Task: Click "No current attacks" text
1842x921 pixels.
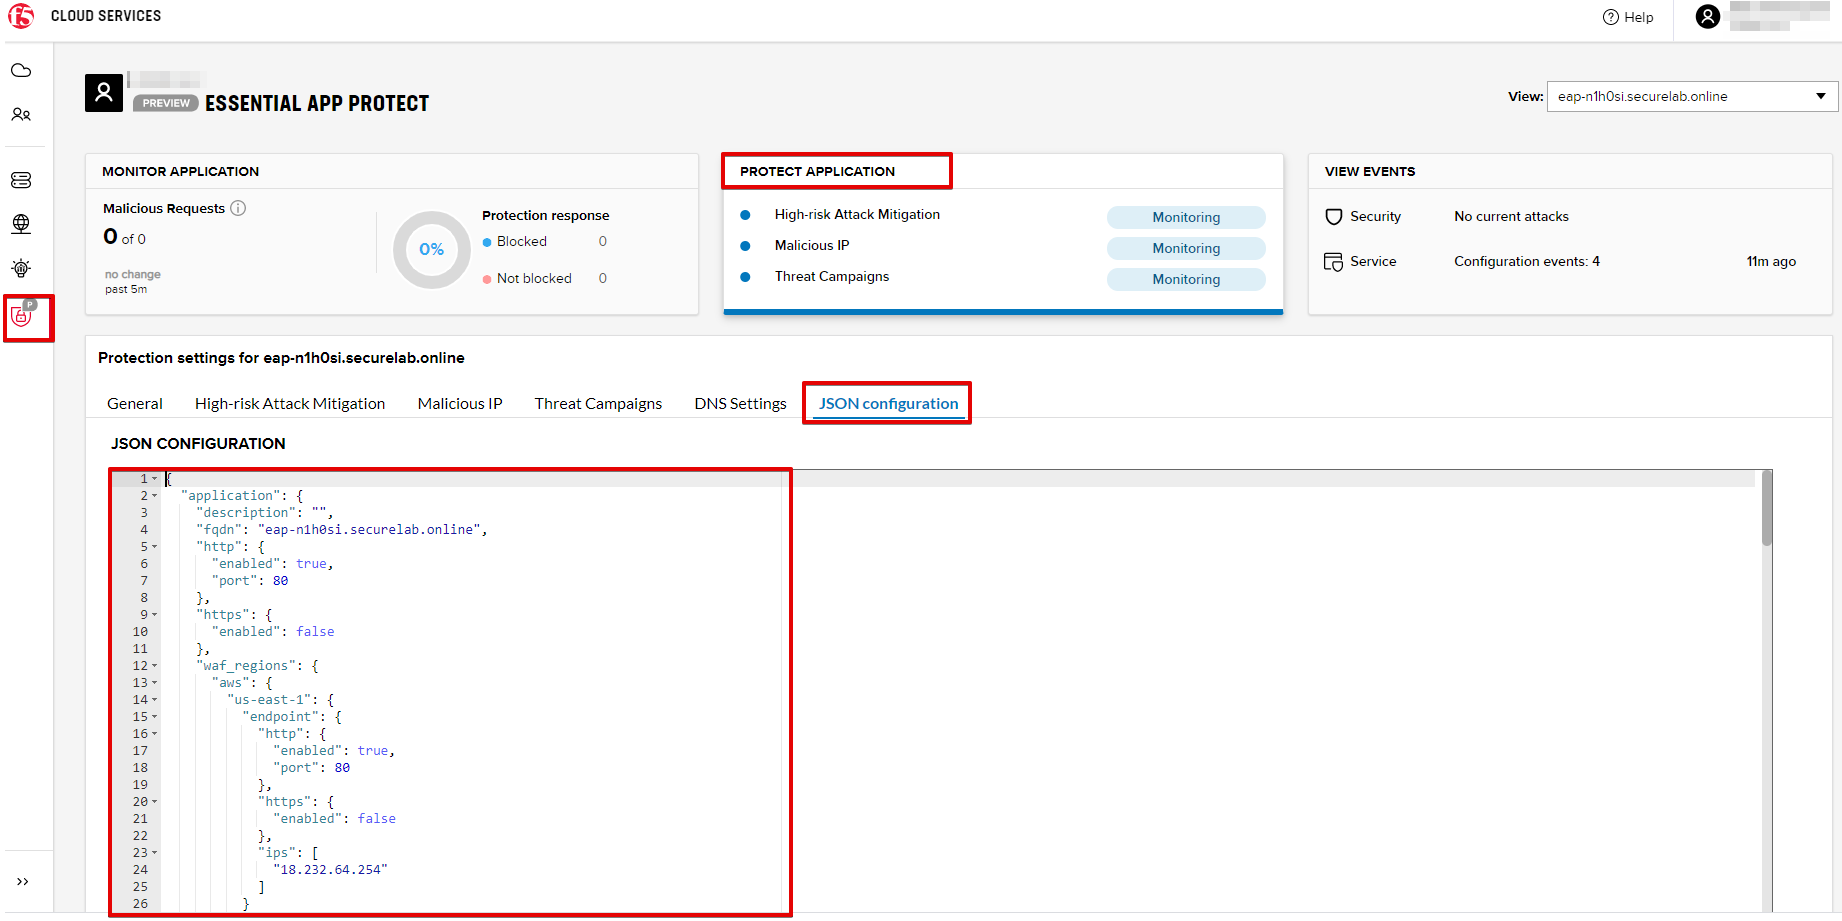Action: pyautogui.click(x=1511, y=217)
